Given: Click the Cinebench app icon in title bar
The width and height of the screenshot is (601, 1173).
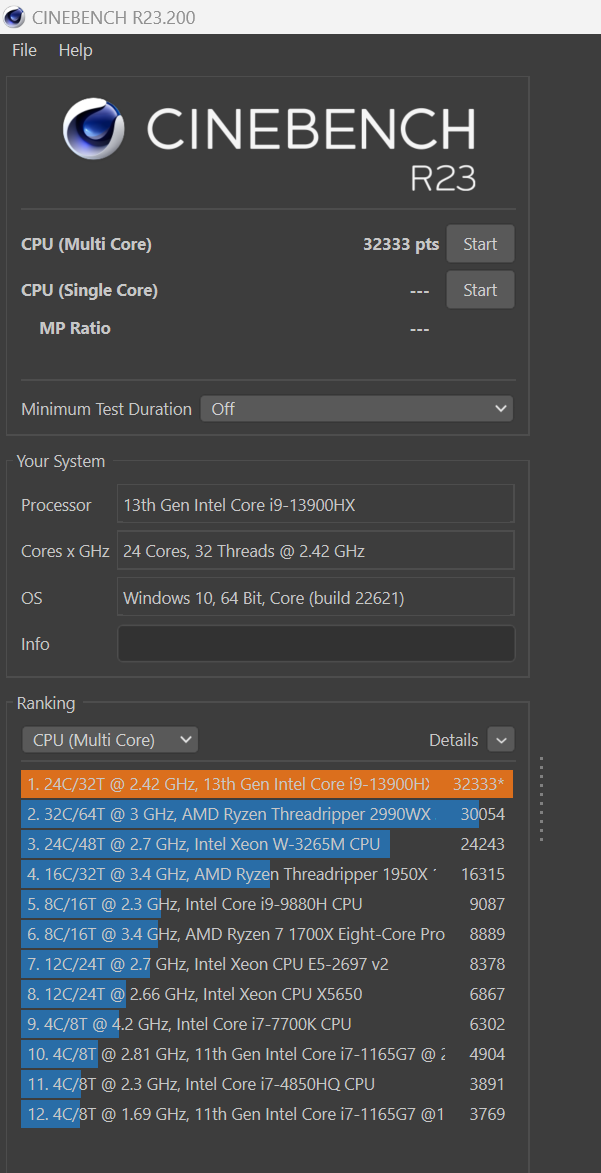Looking at the screenshot, I should (14, 17).
